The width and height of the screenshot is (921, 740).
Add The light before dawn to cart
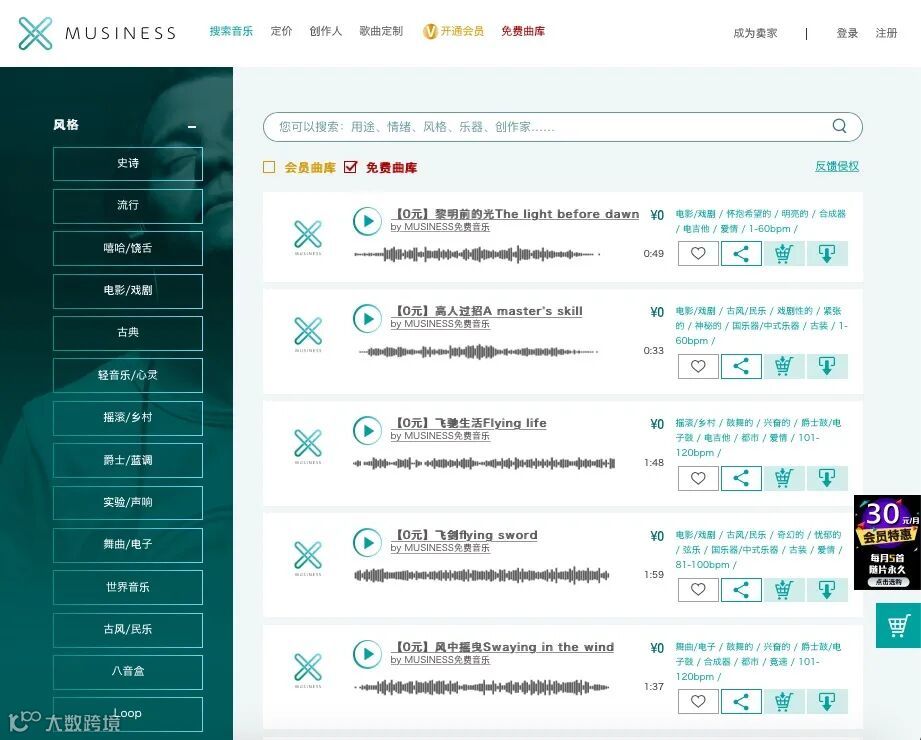click(x=784, y=254)
